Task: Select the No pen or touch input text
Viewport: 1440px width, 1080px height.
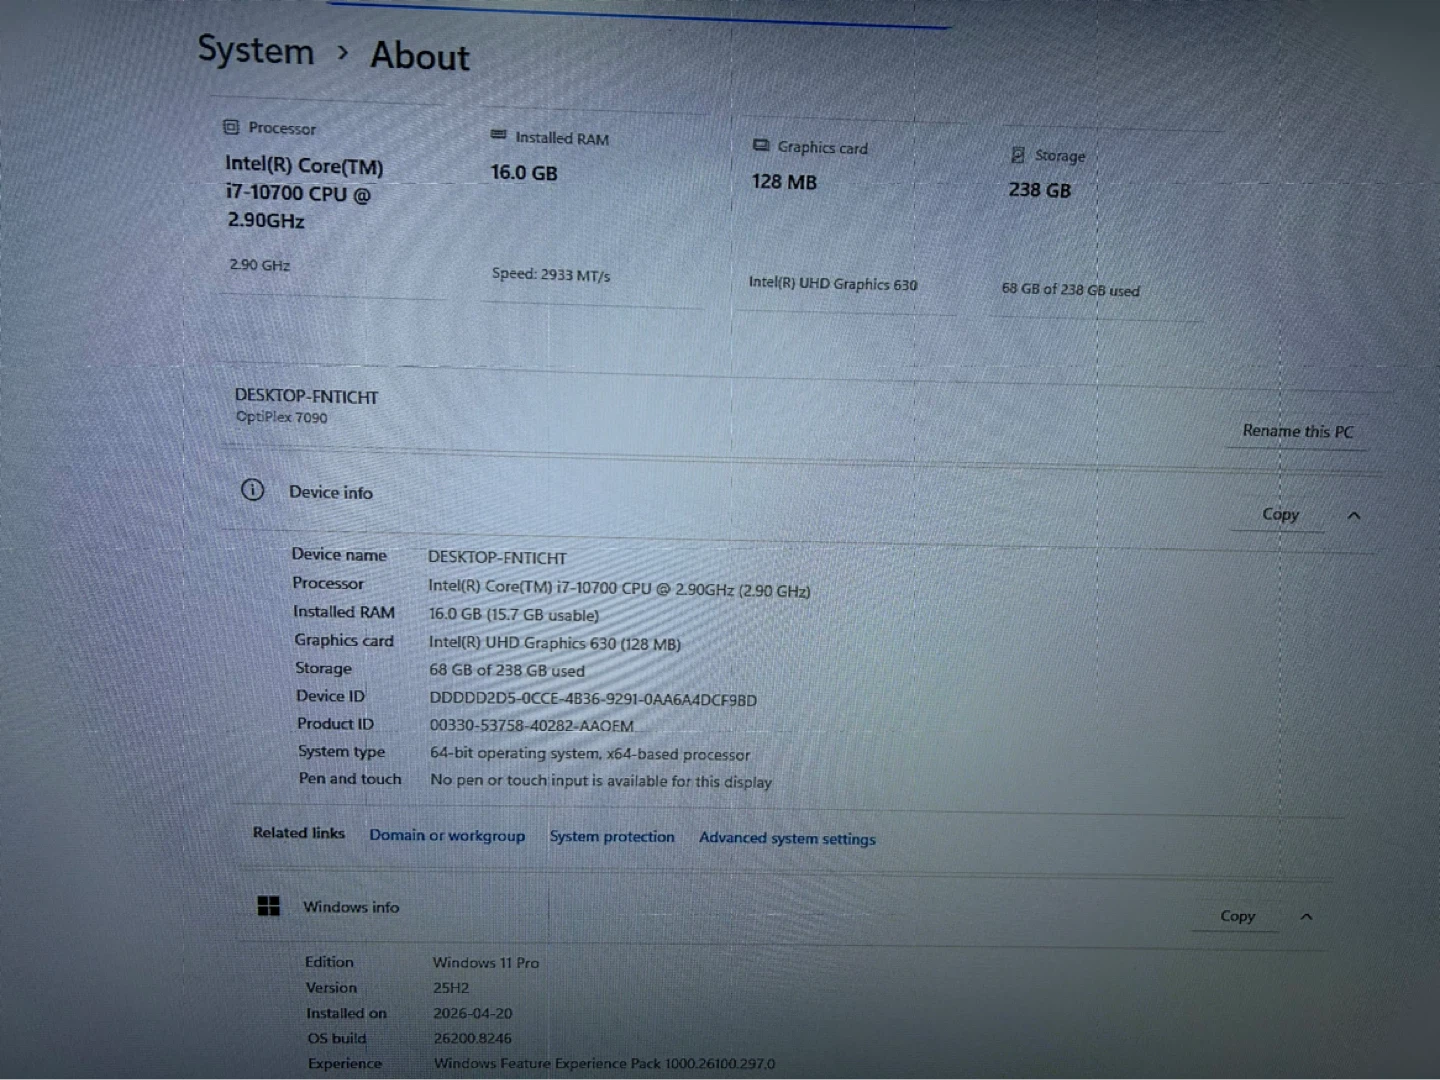Action: click(x=601, y=781)
